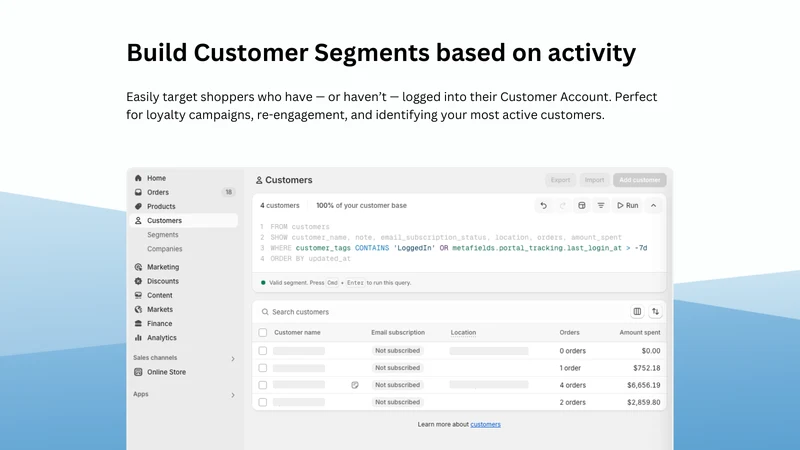This screenshot has height=450, width=800.
Task: Open Home in the sidebar
Action: 156,178
